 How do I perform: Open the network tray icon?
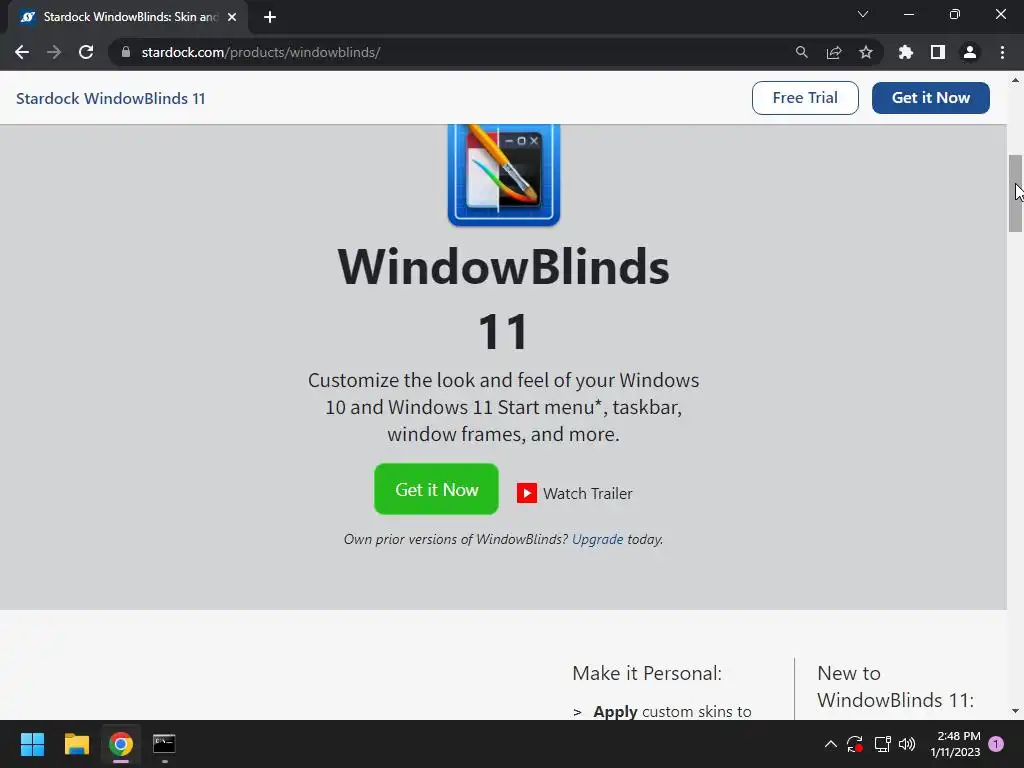click(x=882, y=744)
